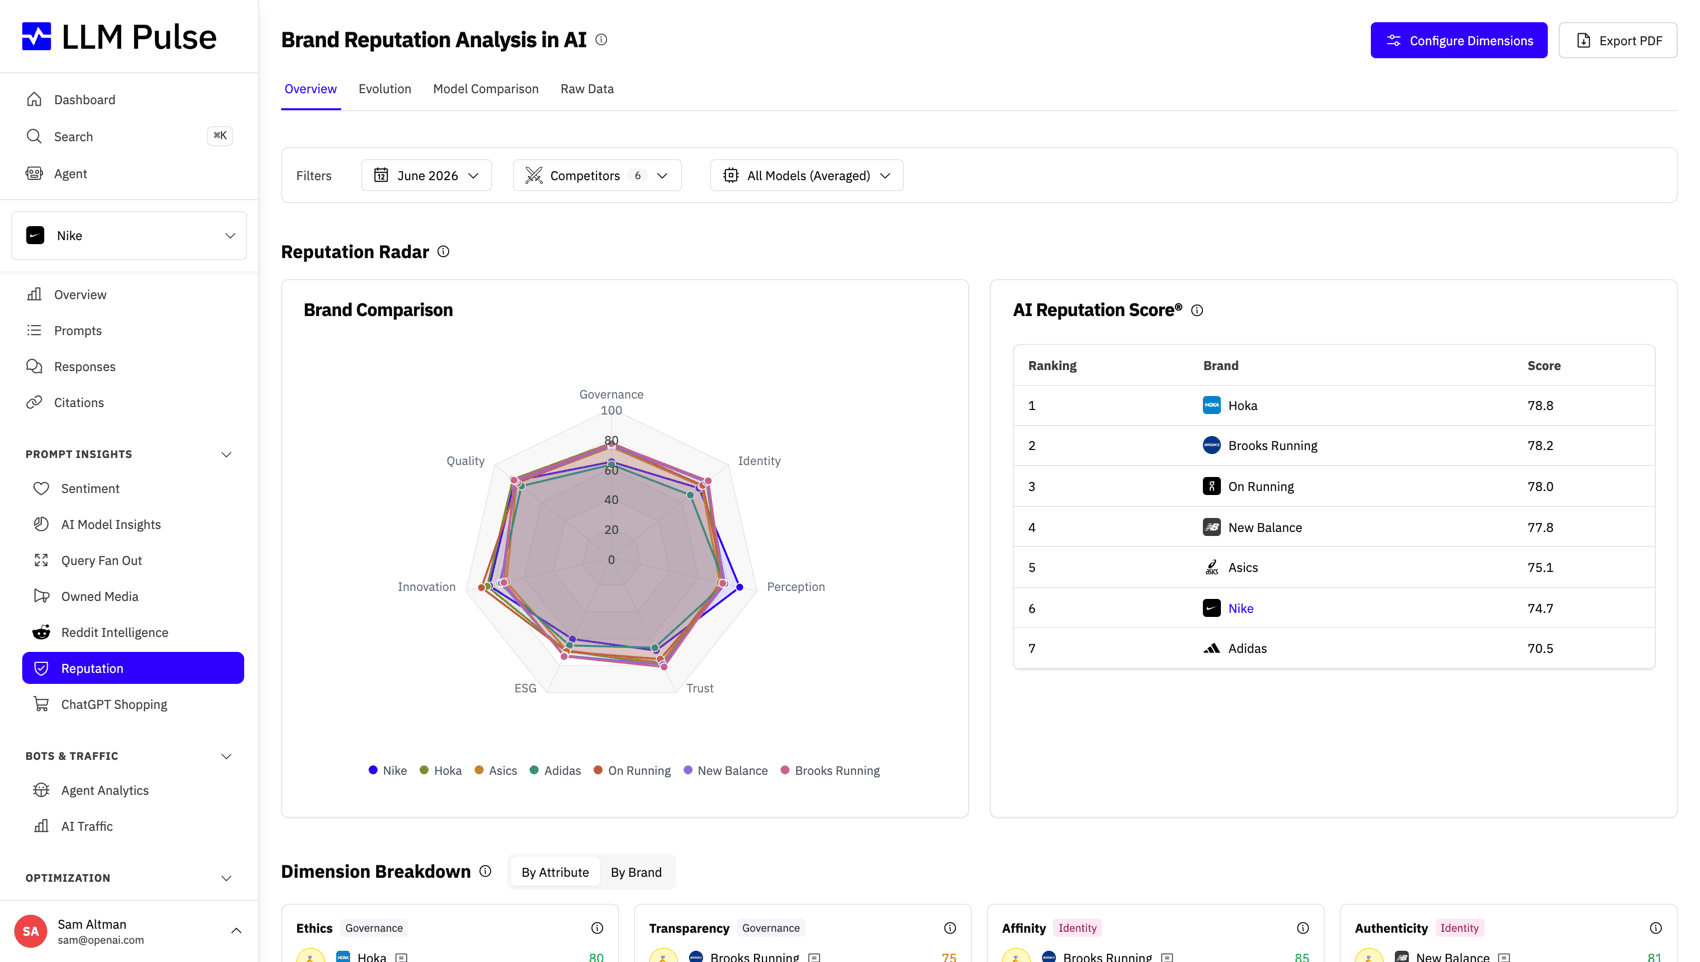Click the Score column header
The image size is (1700, 962).
pos(1544,366)
